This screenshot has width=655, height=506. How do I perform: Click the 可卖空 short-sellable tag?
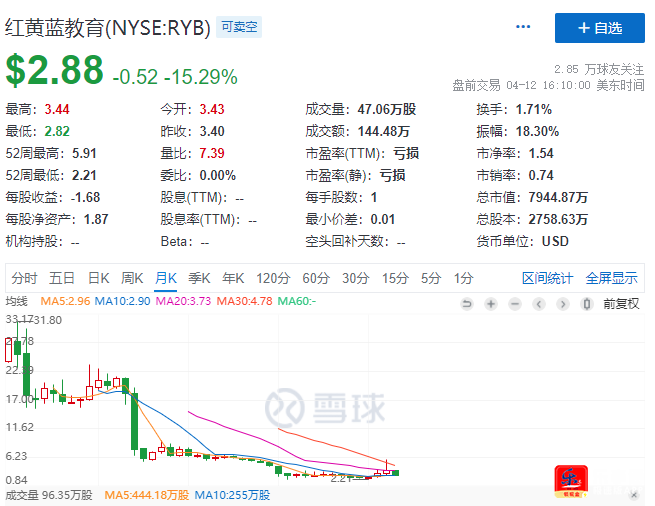point(240,28)
